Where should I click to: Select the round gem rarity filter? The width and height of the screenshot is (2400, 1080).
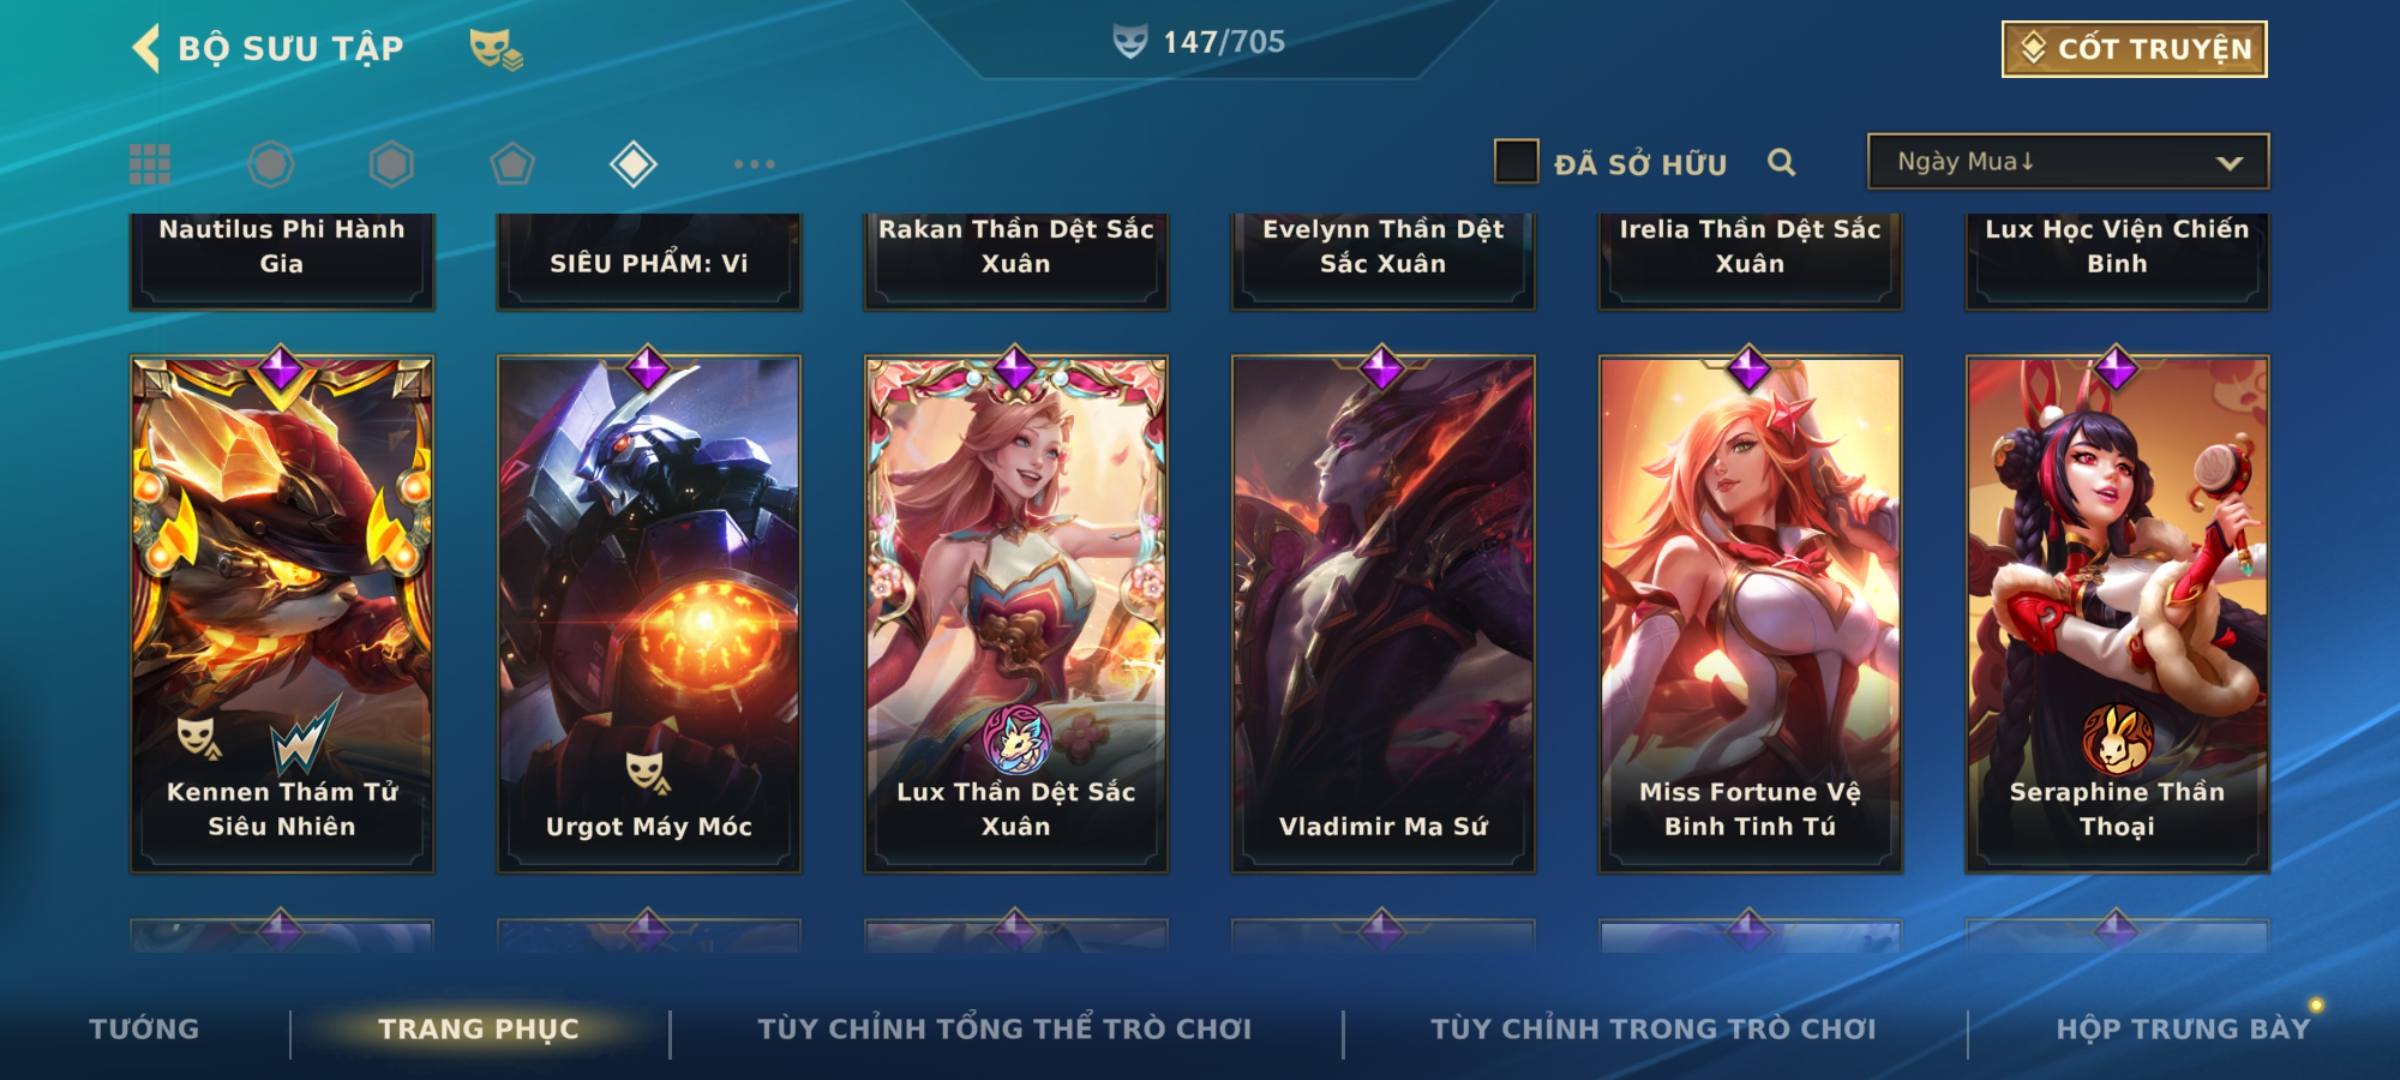(x=271, y=164)
